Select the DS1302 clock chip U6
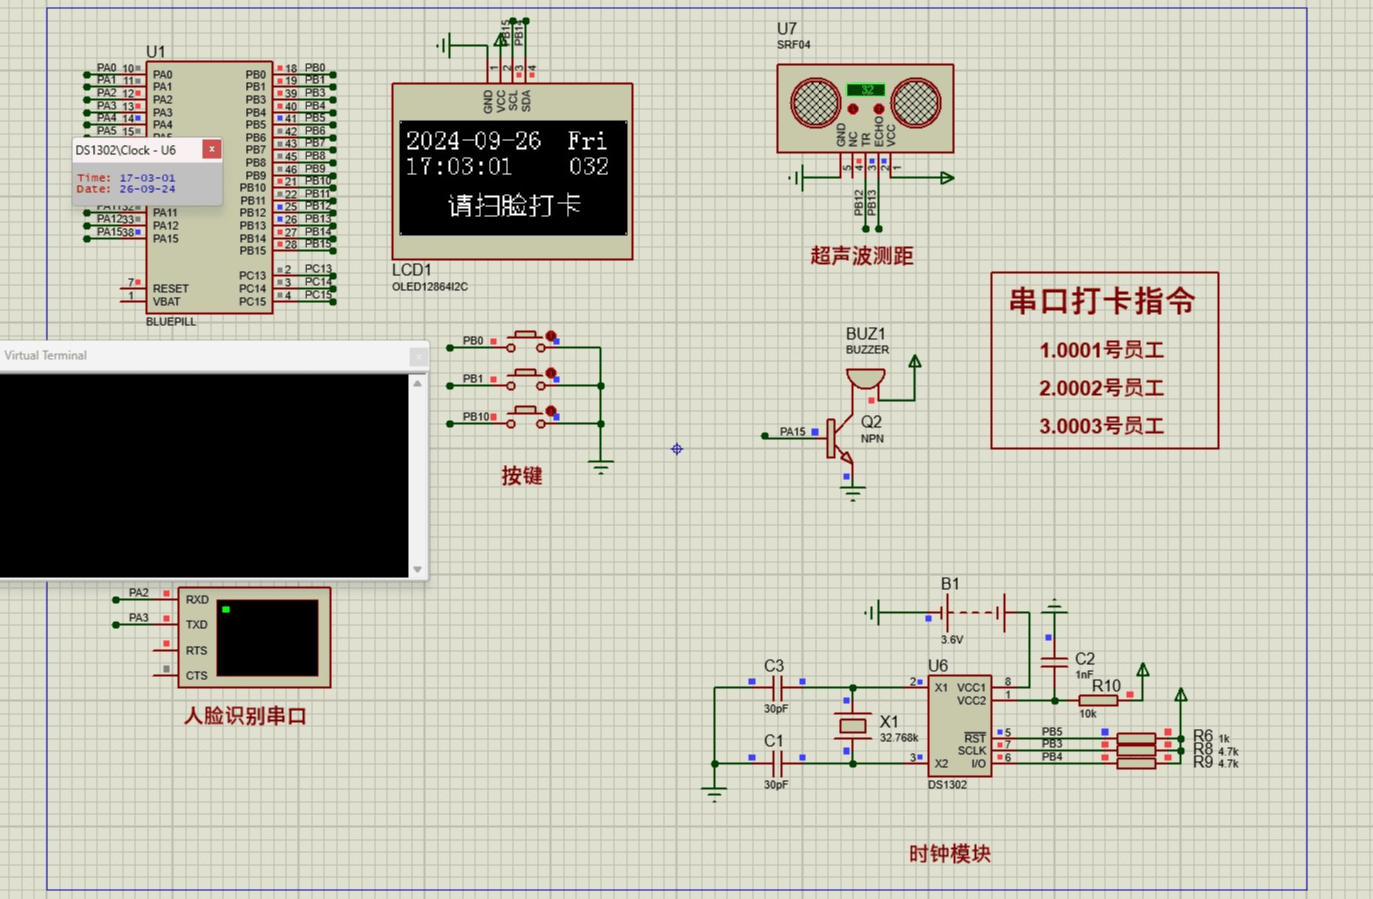The width and height of the screenshot is (1373, 899). point(962,725)
